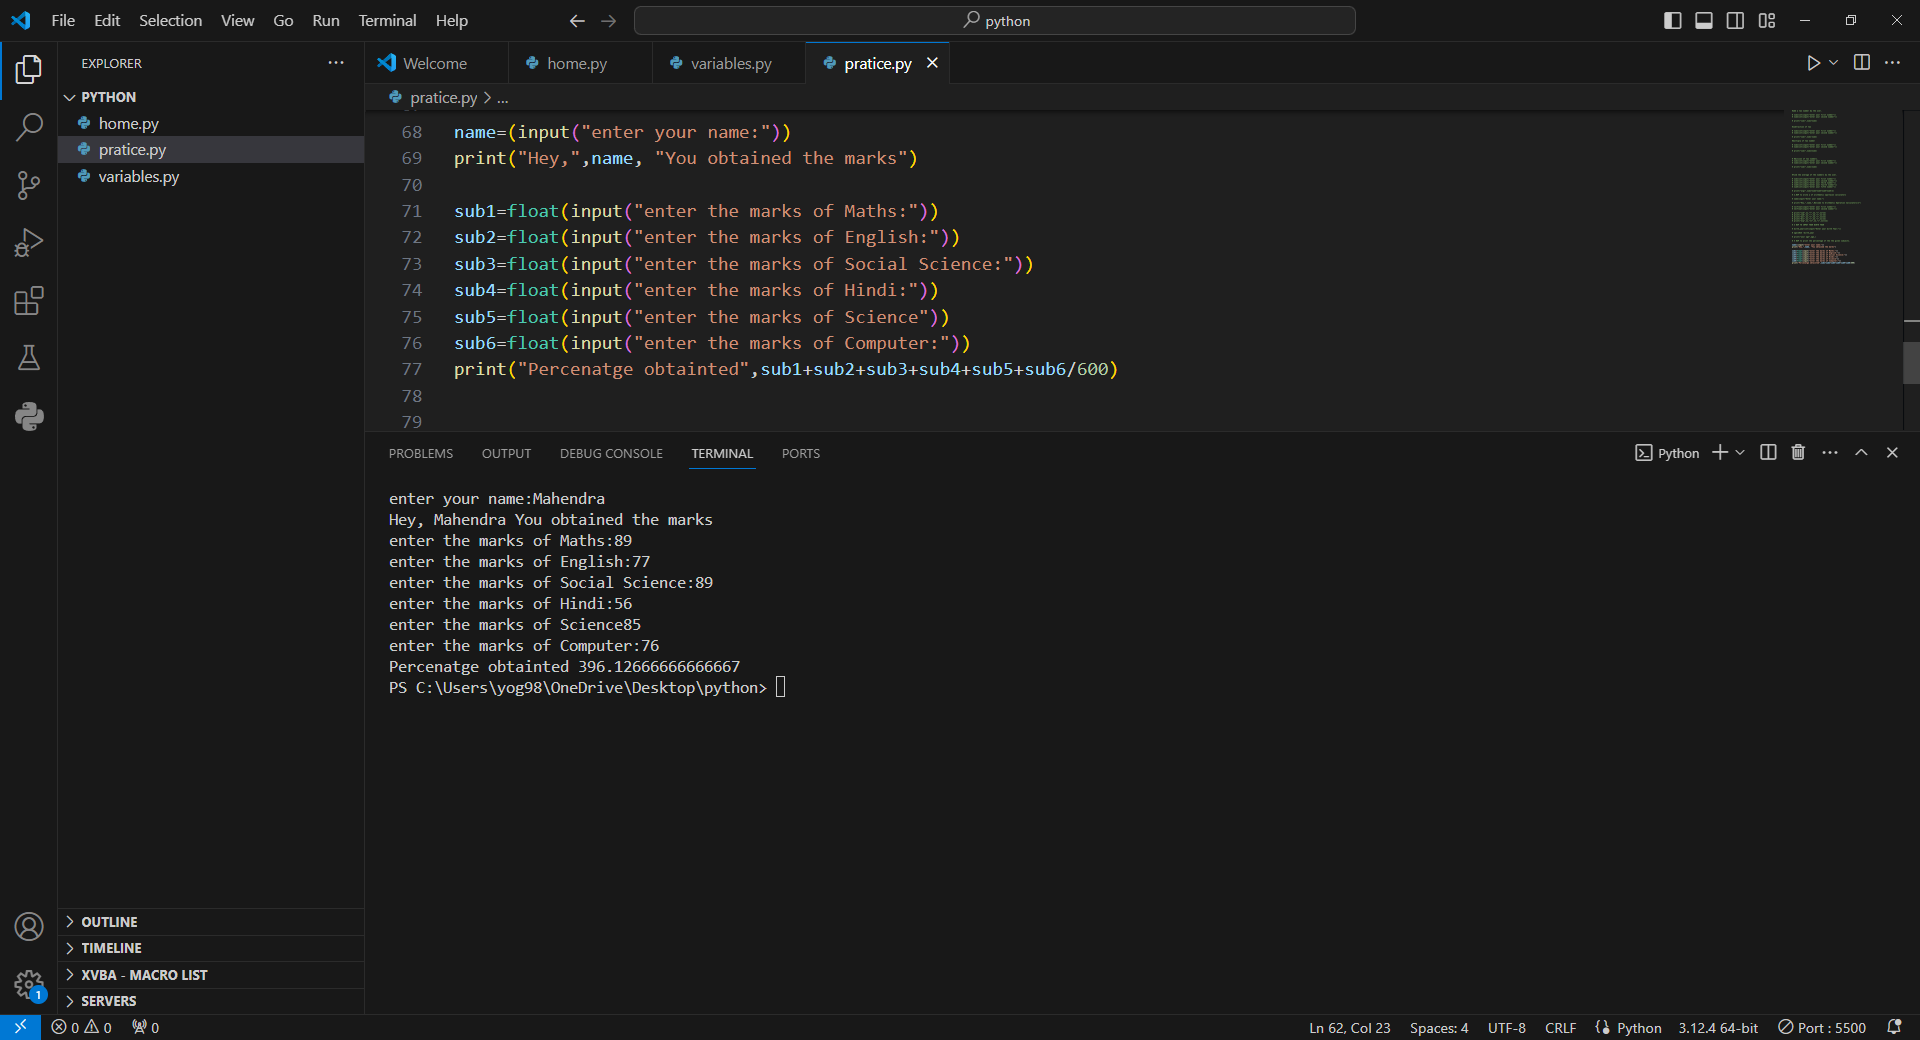Open the new terminal launch profile dropdown
This screenshot has height=1040, width=1920.
pyautogui.click(x=1740, y=453)
